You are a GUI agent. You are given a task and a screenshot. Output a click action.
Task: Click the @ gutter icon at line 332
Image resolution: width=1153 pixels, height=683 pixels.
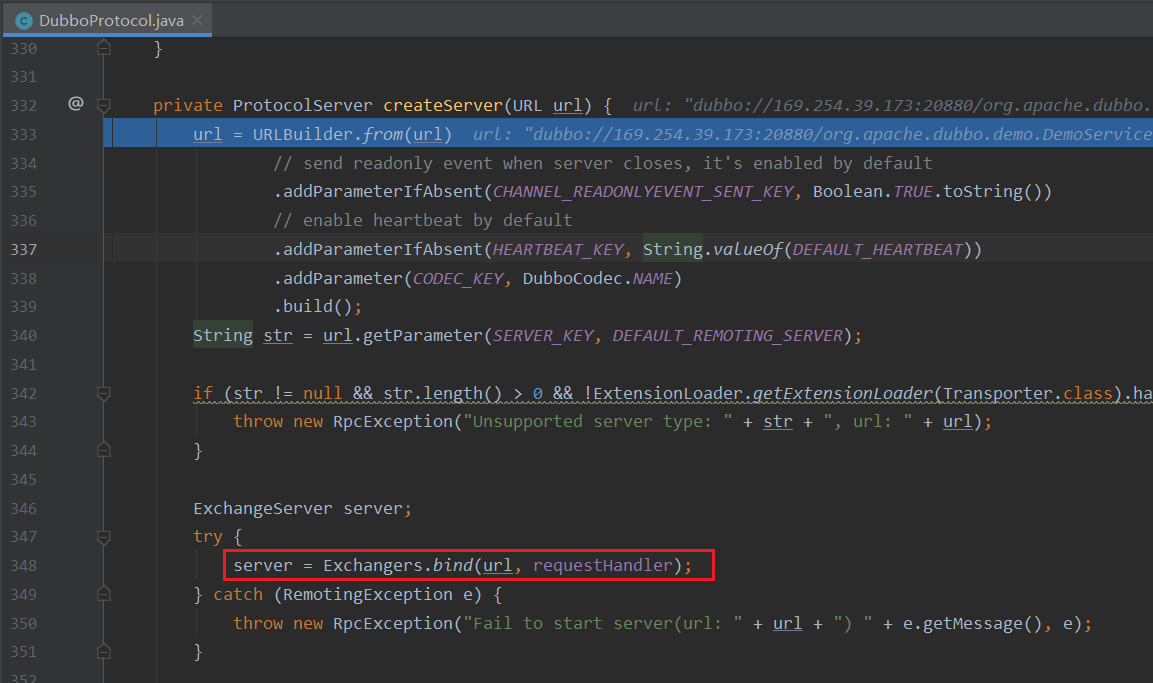pos(75,104)
